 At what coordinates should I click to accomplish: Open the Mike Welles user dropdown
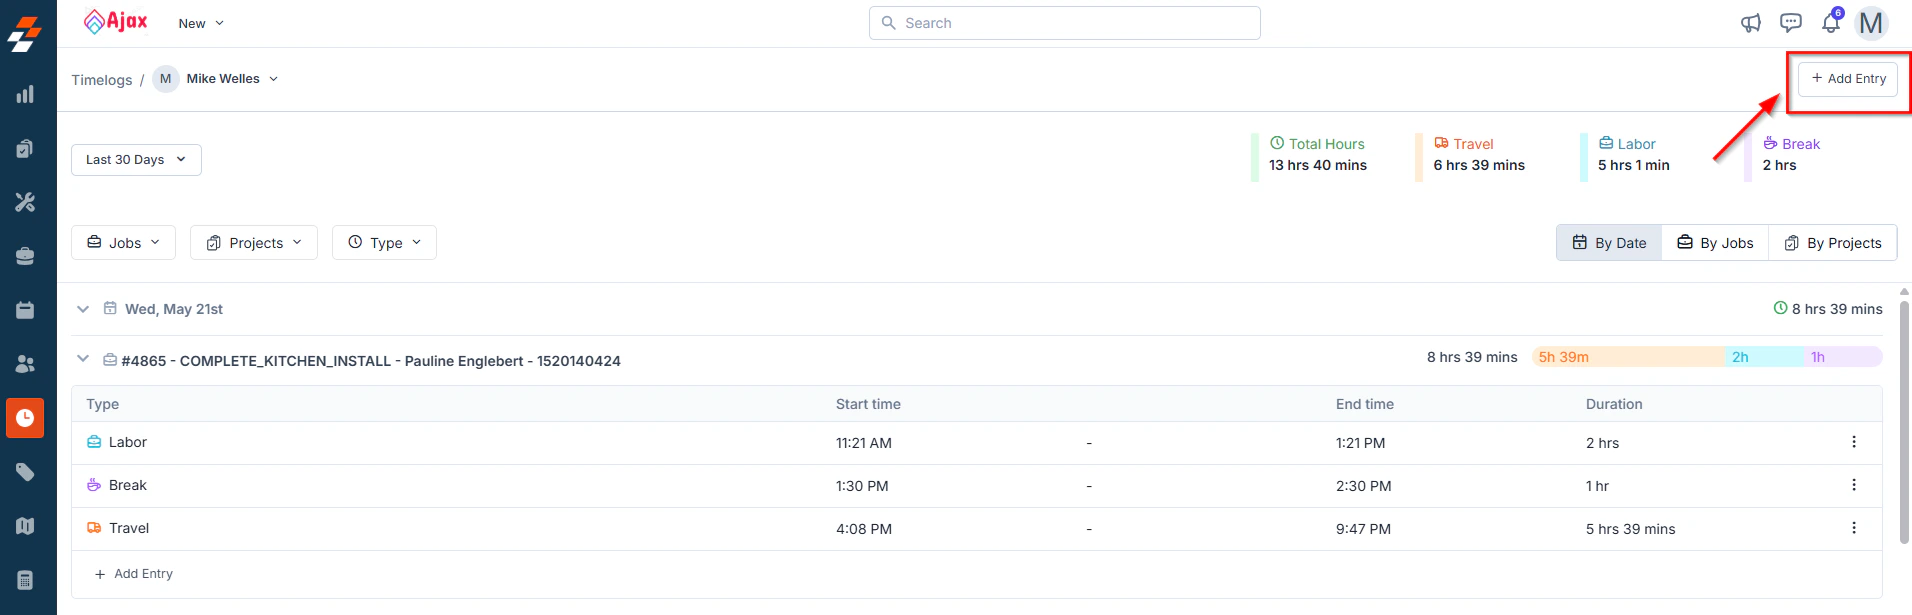(x=232, y=79)
